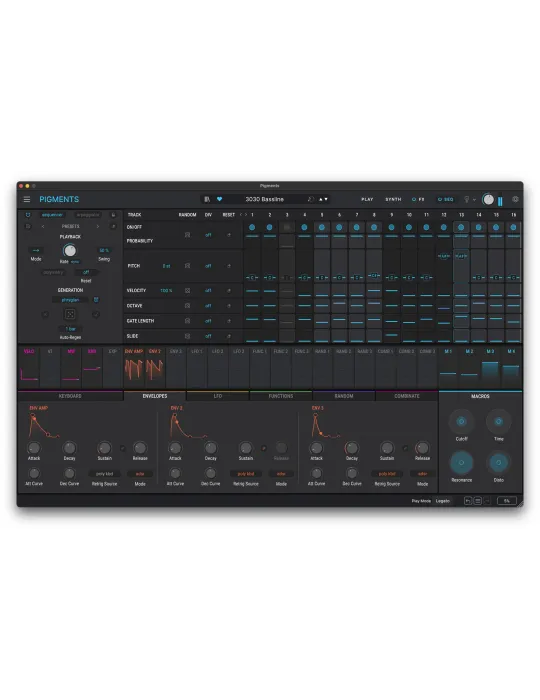Open the playback Mode direction dropdown
The height and width of the screenshot is (700, 540).
(x=36, y=250)
